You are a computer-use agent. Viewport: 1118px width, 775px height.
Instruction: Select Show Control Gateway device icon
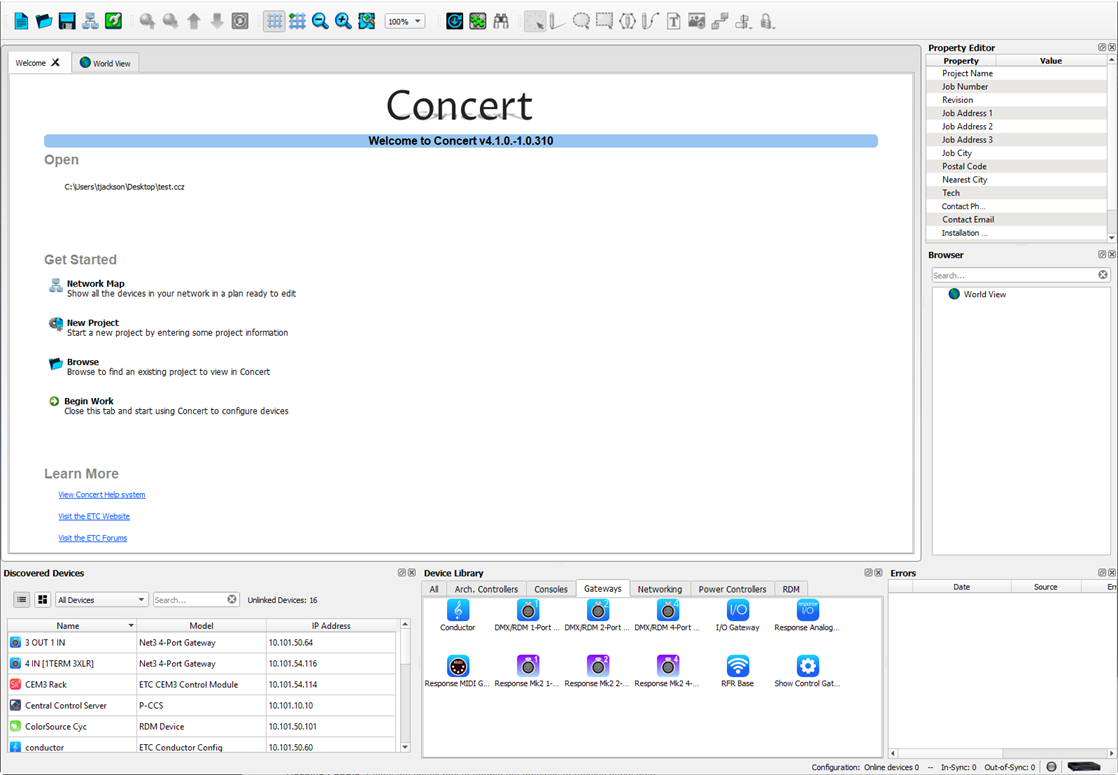pyautogui.click(x=807, y=671)
